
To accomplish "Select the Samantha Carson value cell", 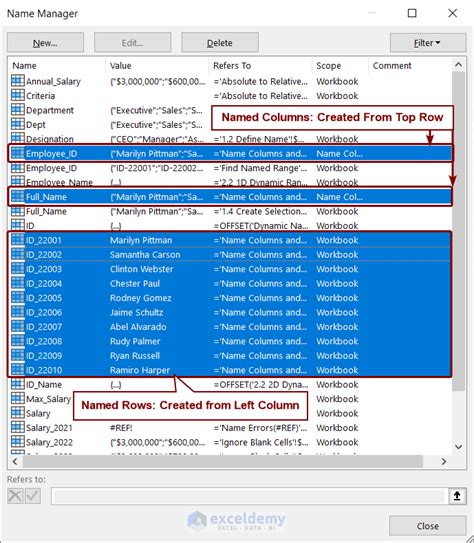I will [x=145, y=255].
